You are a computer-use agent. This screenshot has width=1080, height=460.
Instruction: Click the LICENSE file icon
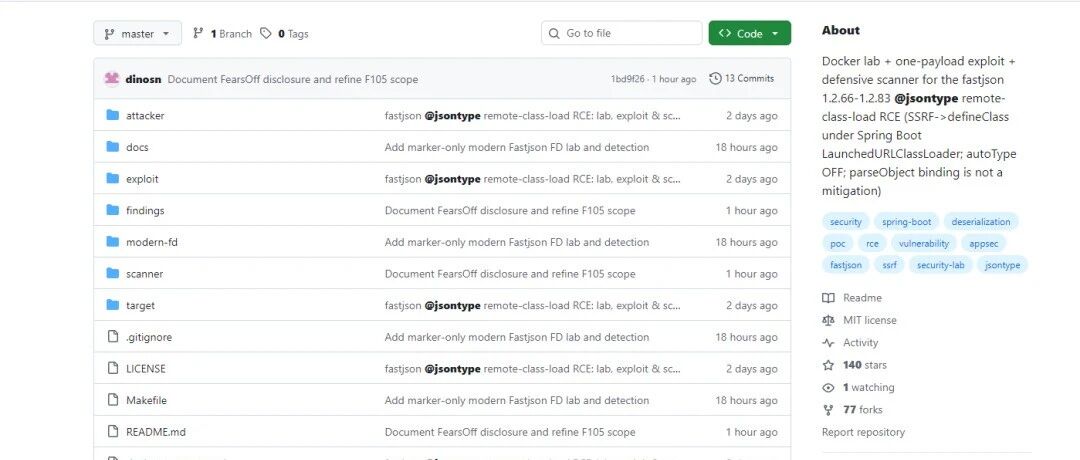tap(113, 368)
